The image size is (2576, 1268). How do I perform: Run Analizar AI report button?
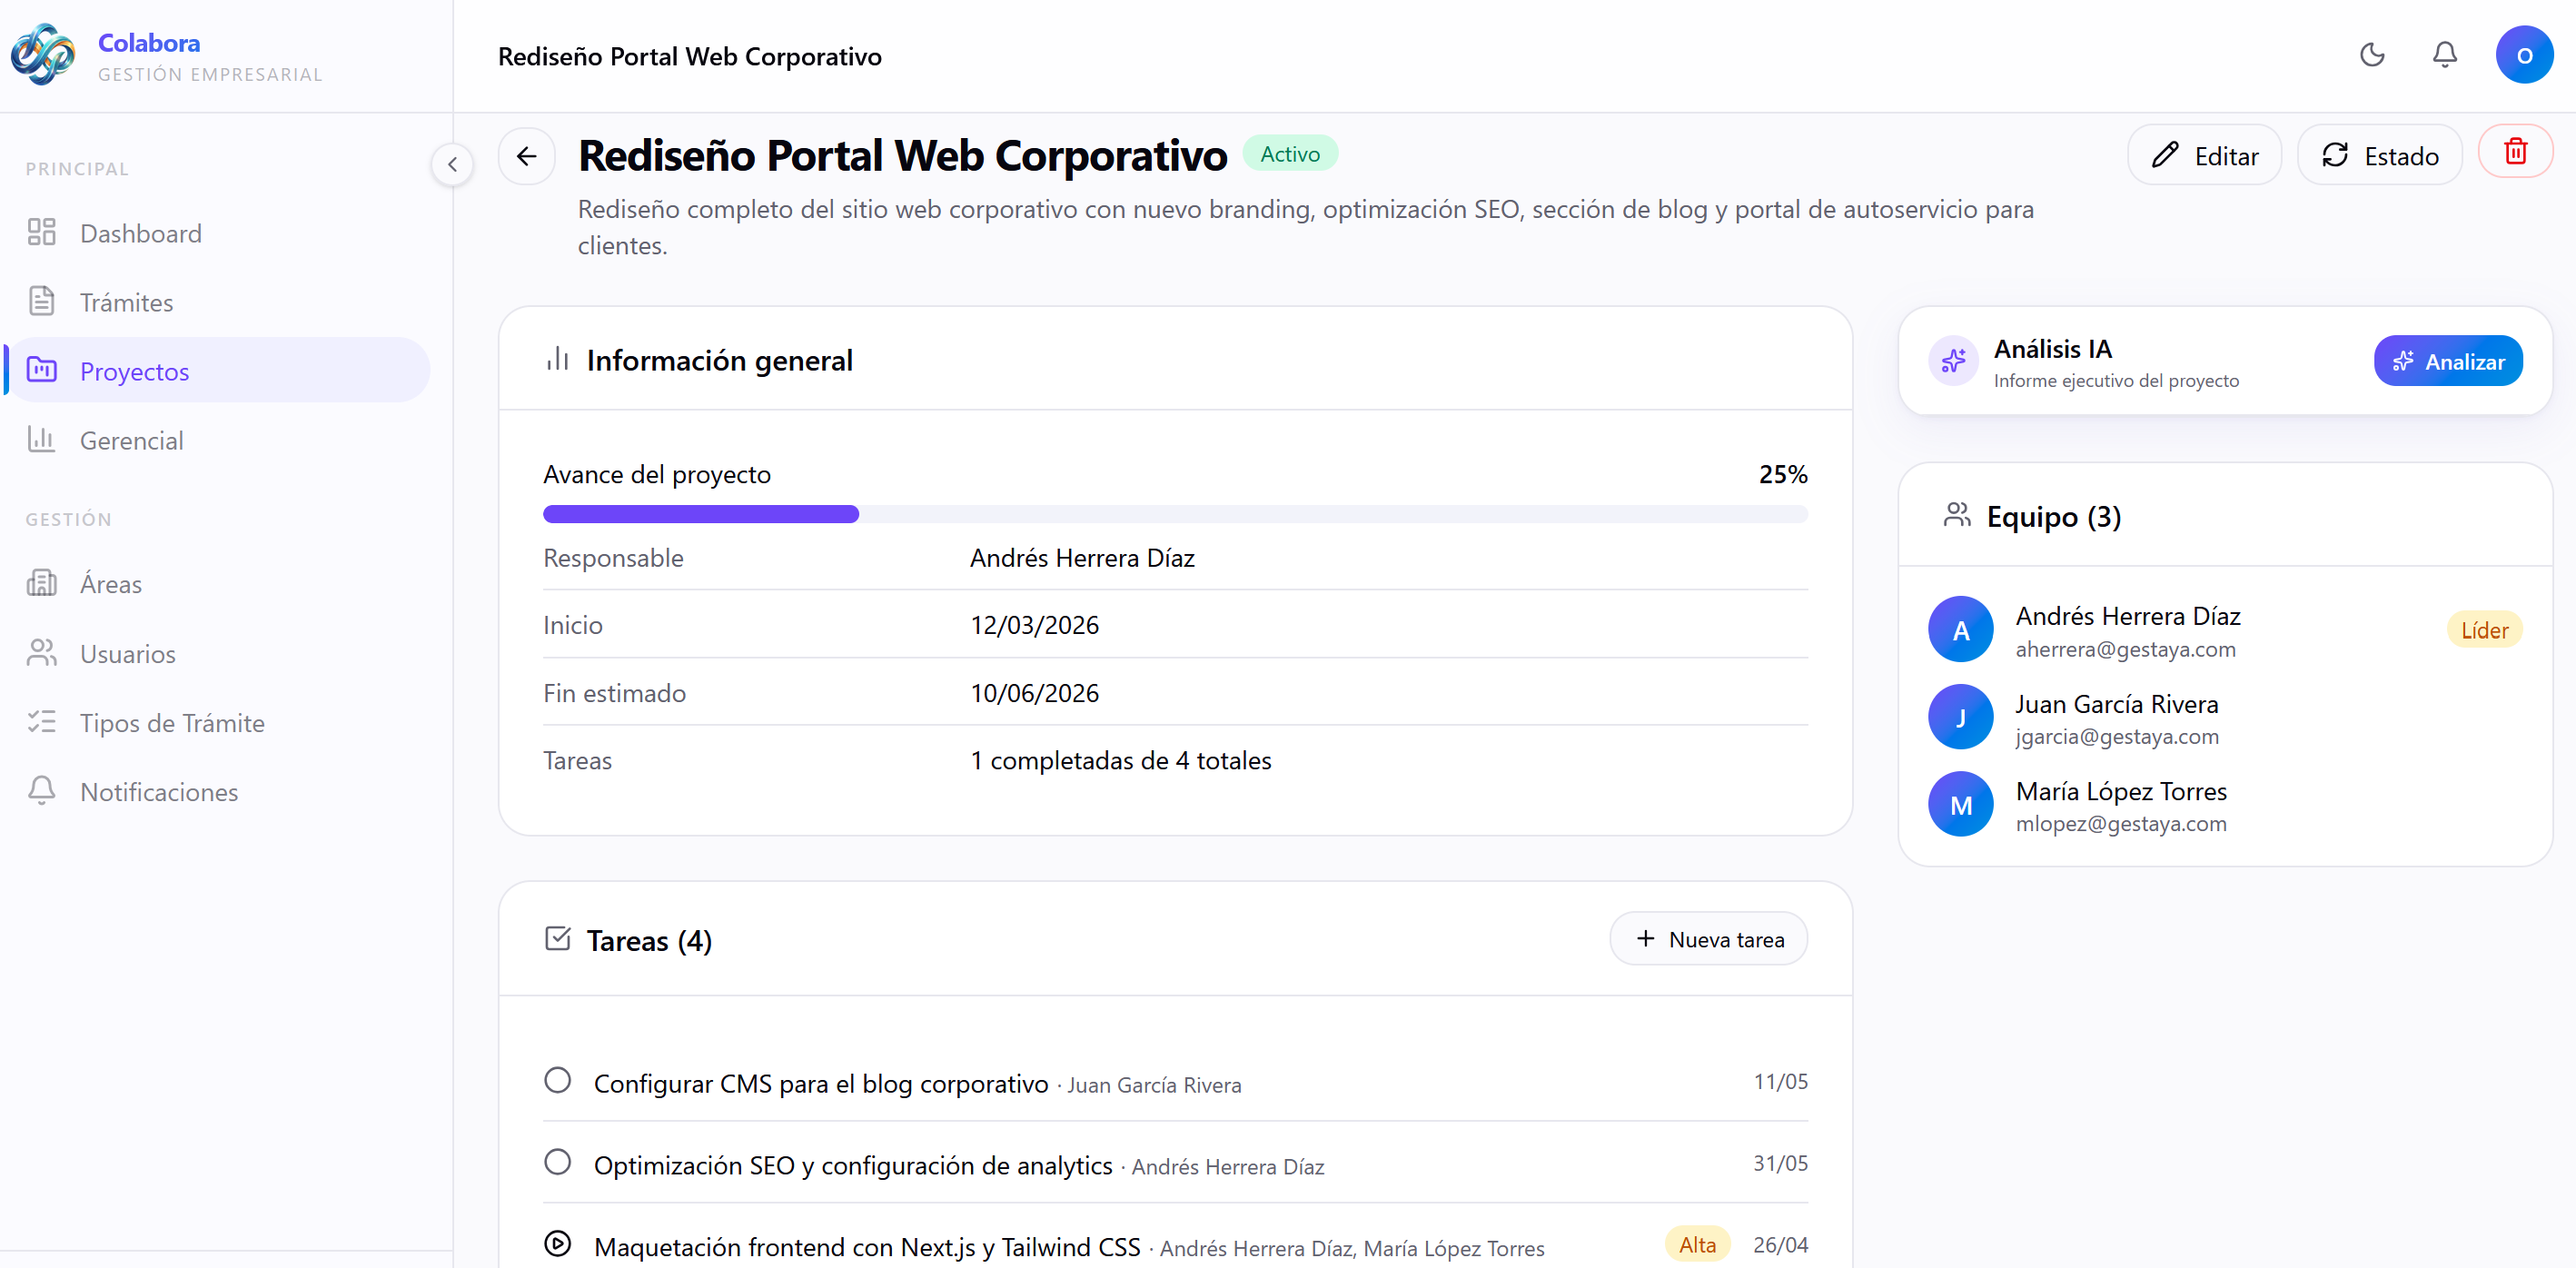coord(2447,362)
